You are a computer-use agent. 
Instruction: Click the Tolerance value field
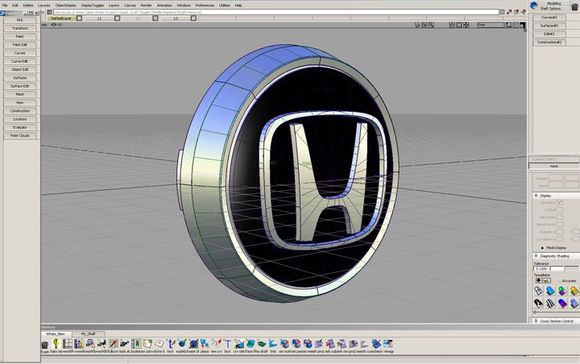[542, 269]
